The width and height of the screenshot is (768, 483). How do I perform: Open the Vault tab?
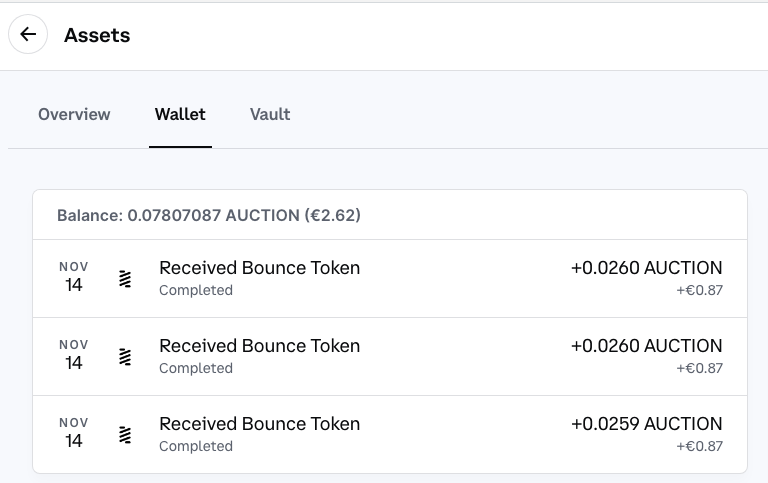270,115
